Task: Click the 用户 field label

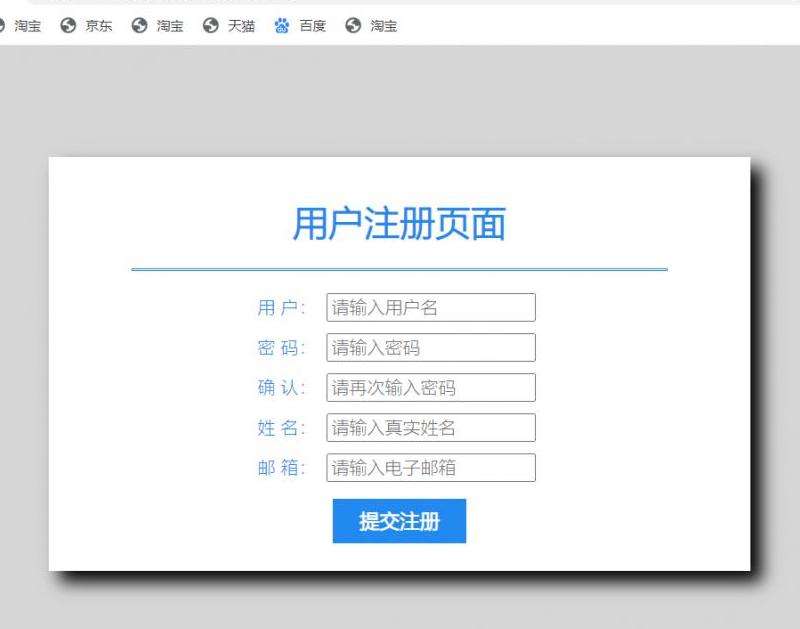Action: (282, 307)
